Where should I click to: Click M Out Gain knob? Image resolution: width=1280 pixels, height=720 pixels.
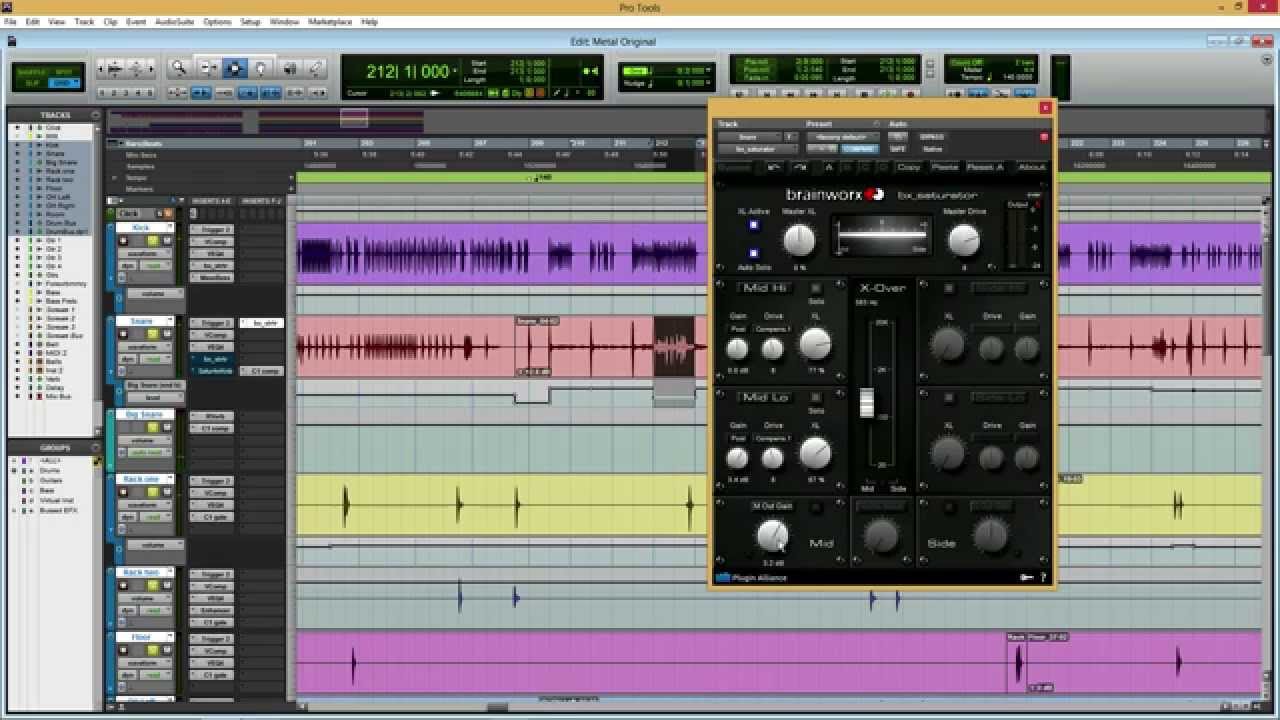(x=772, y=536)
